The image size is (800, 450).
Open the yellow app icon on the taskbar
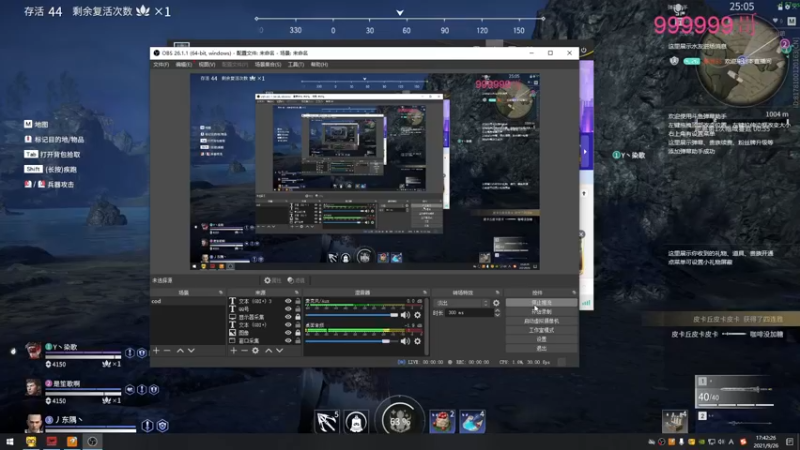click(31, 441)
